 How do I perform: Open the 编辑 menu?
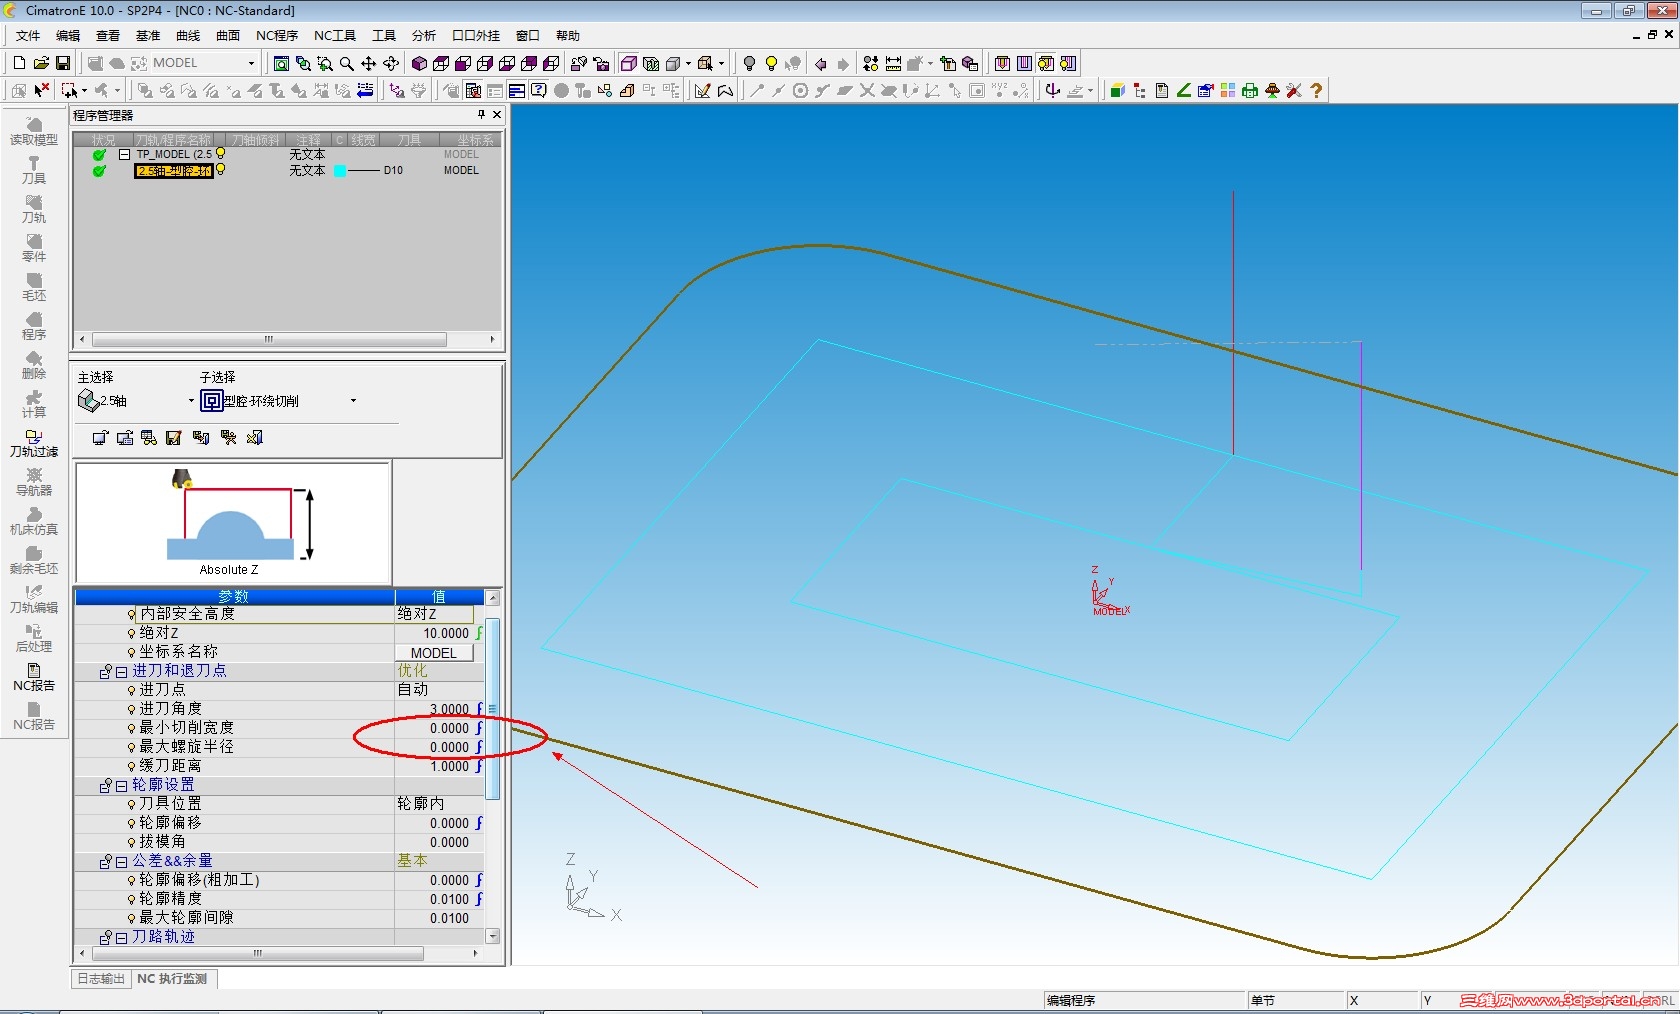[x=68, y=35]
